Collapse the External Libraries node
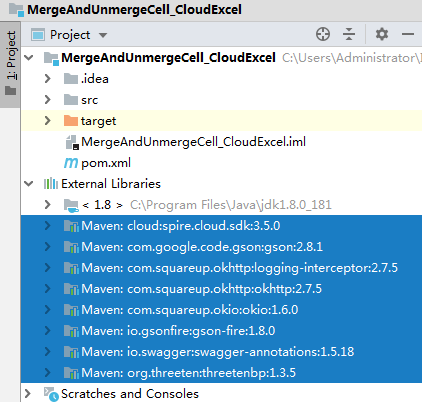 (x=29, y=184)
